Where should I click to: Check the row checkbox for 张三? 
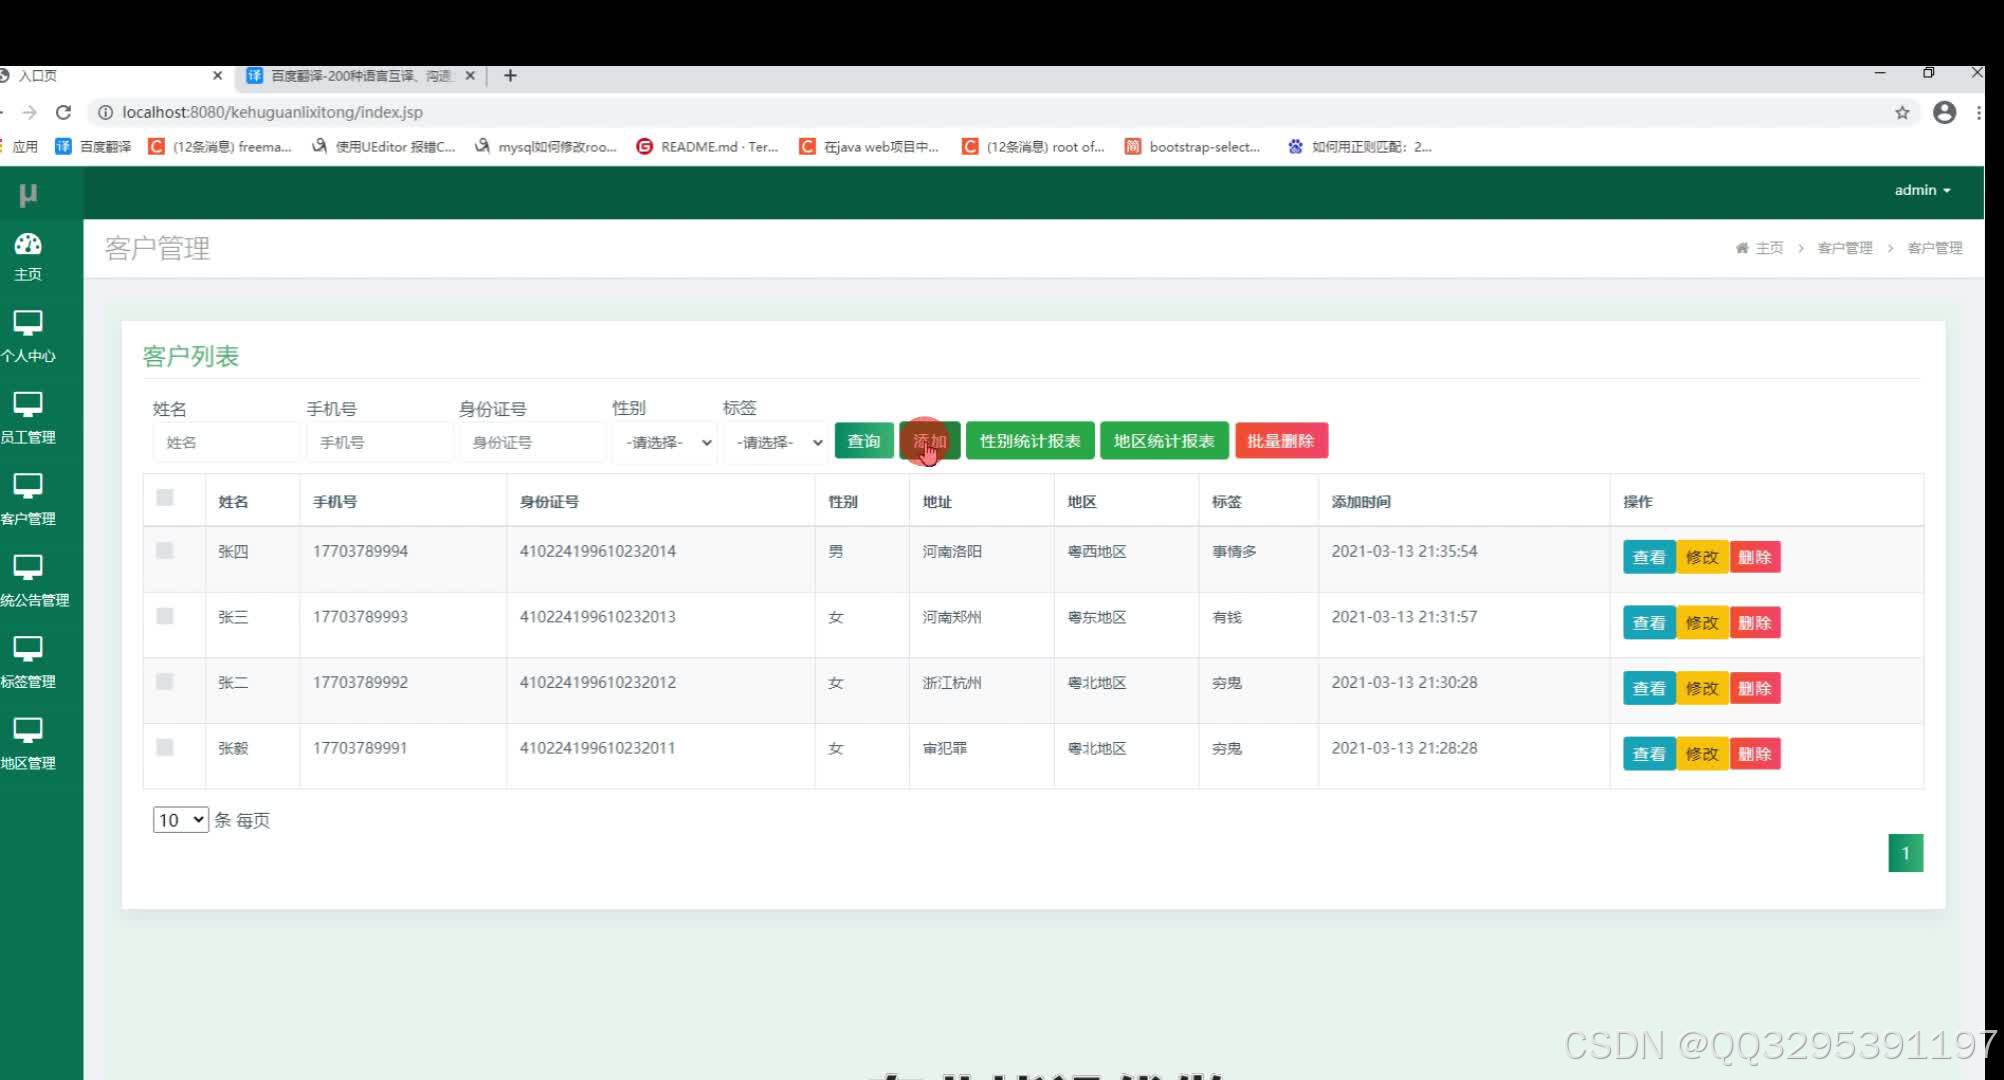click(165, 616)
